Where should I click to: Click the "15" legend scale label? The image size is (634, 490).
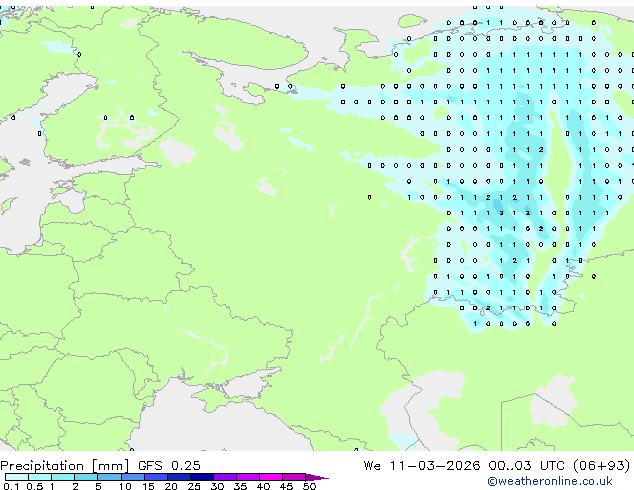click(148, 486)
